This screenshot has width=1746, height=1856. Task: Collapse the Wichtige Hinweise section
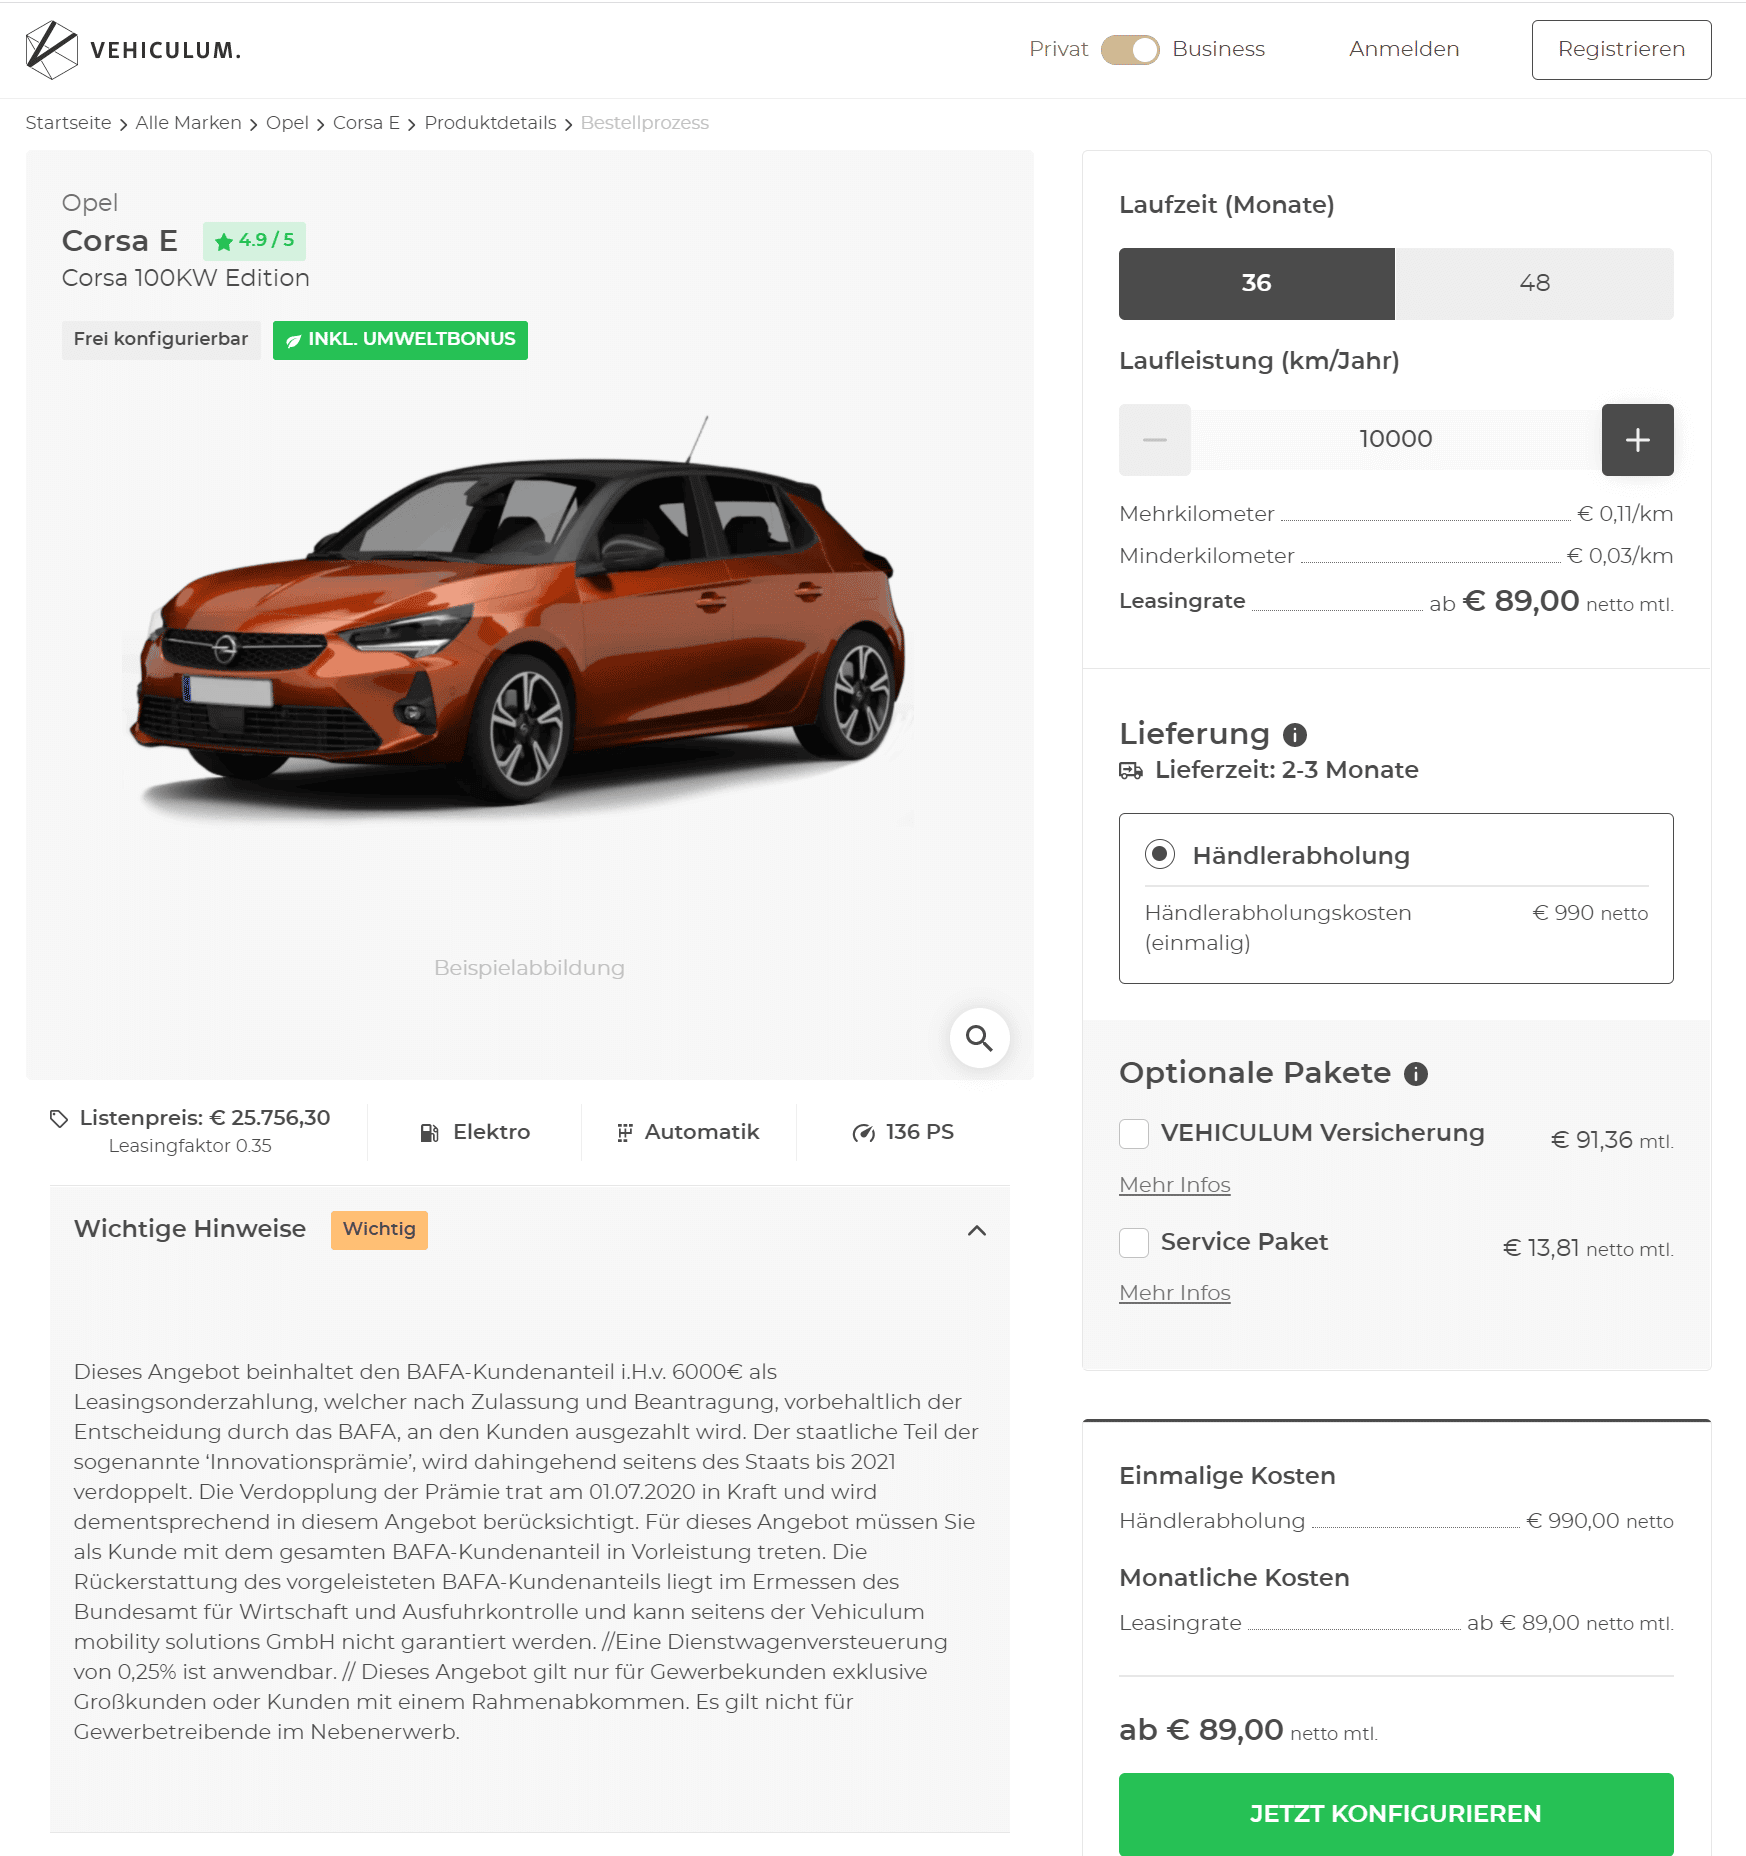(977, 1230)
